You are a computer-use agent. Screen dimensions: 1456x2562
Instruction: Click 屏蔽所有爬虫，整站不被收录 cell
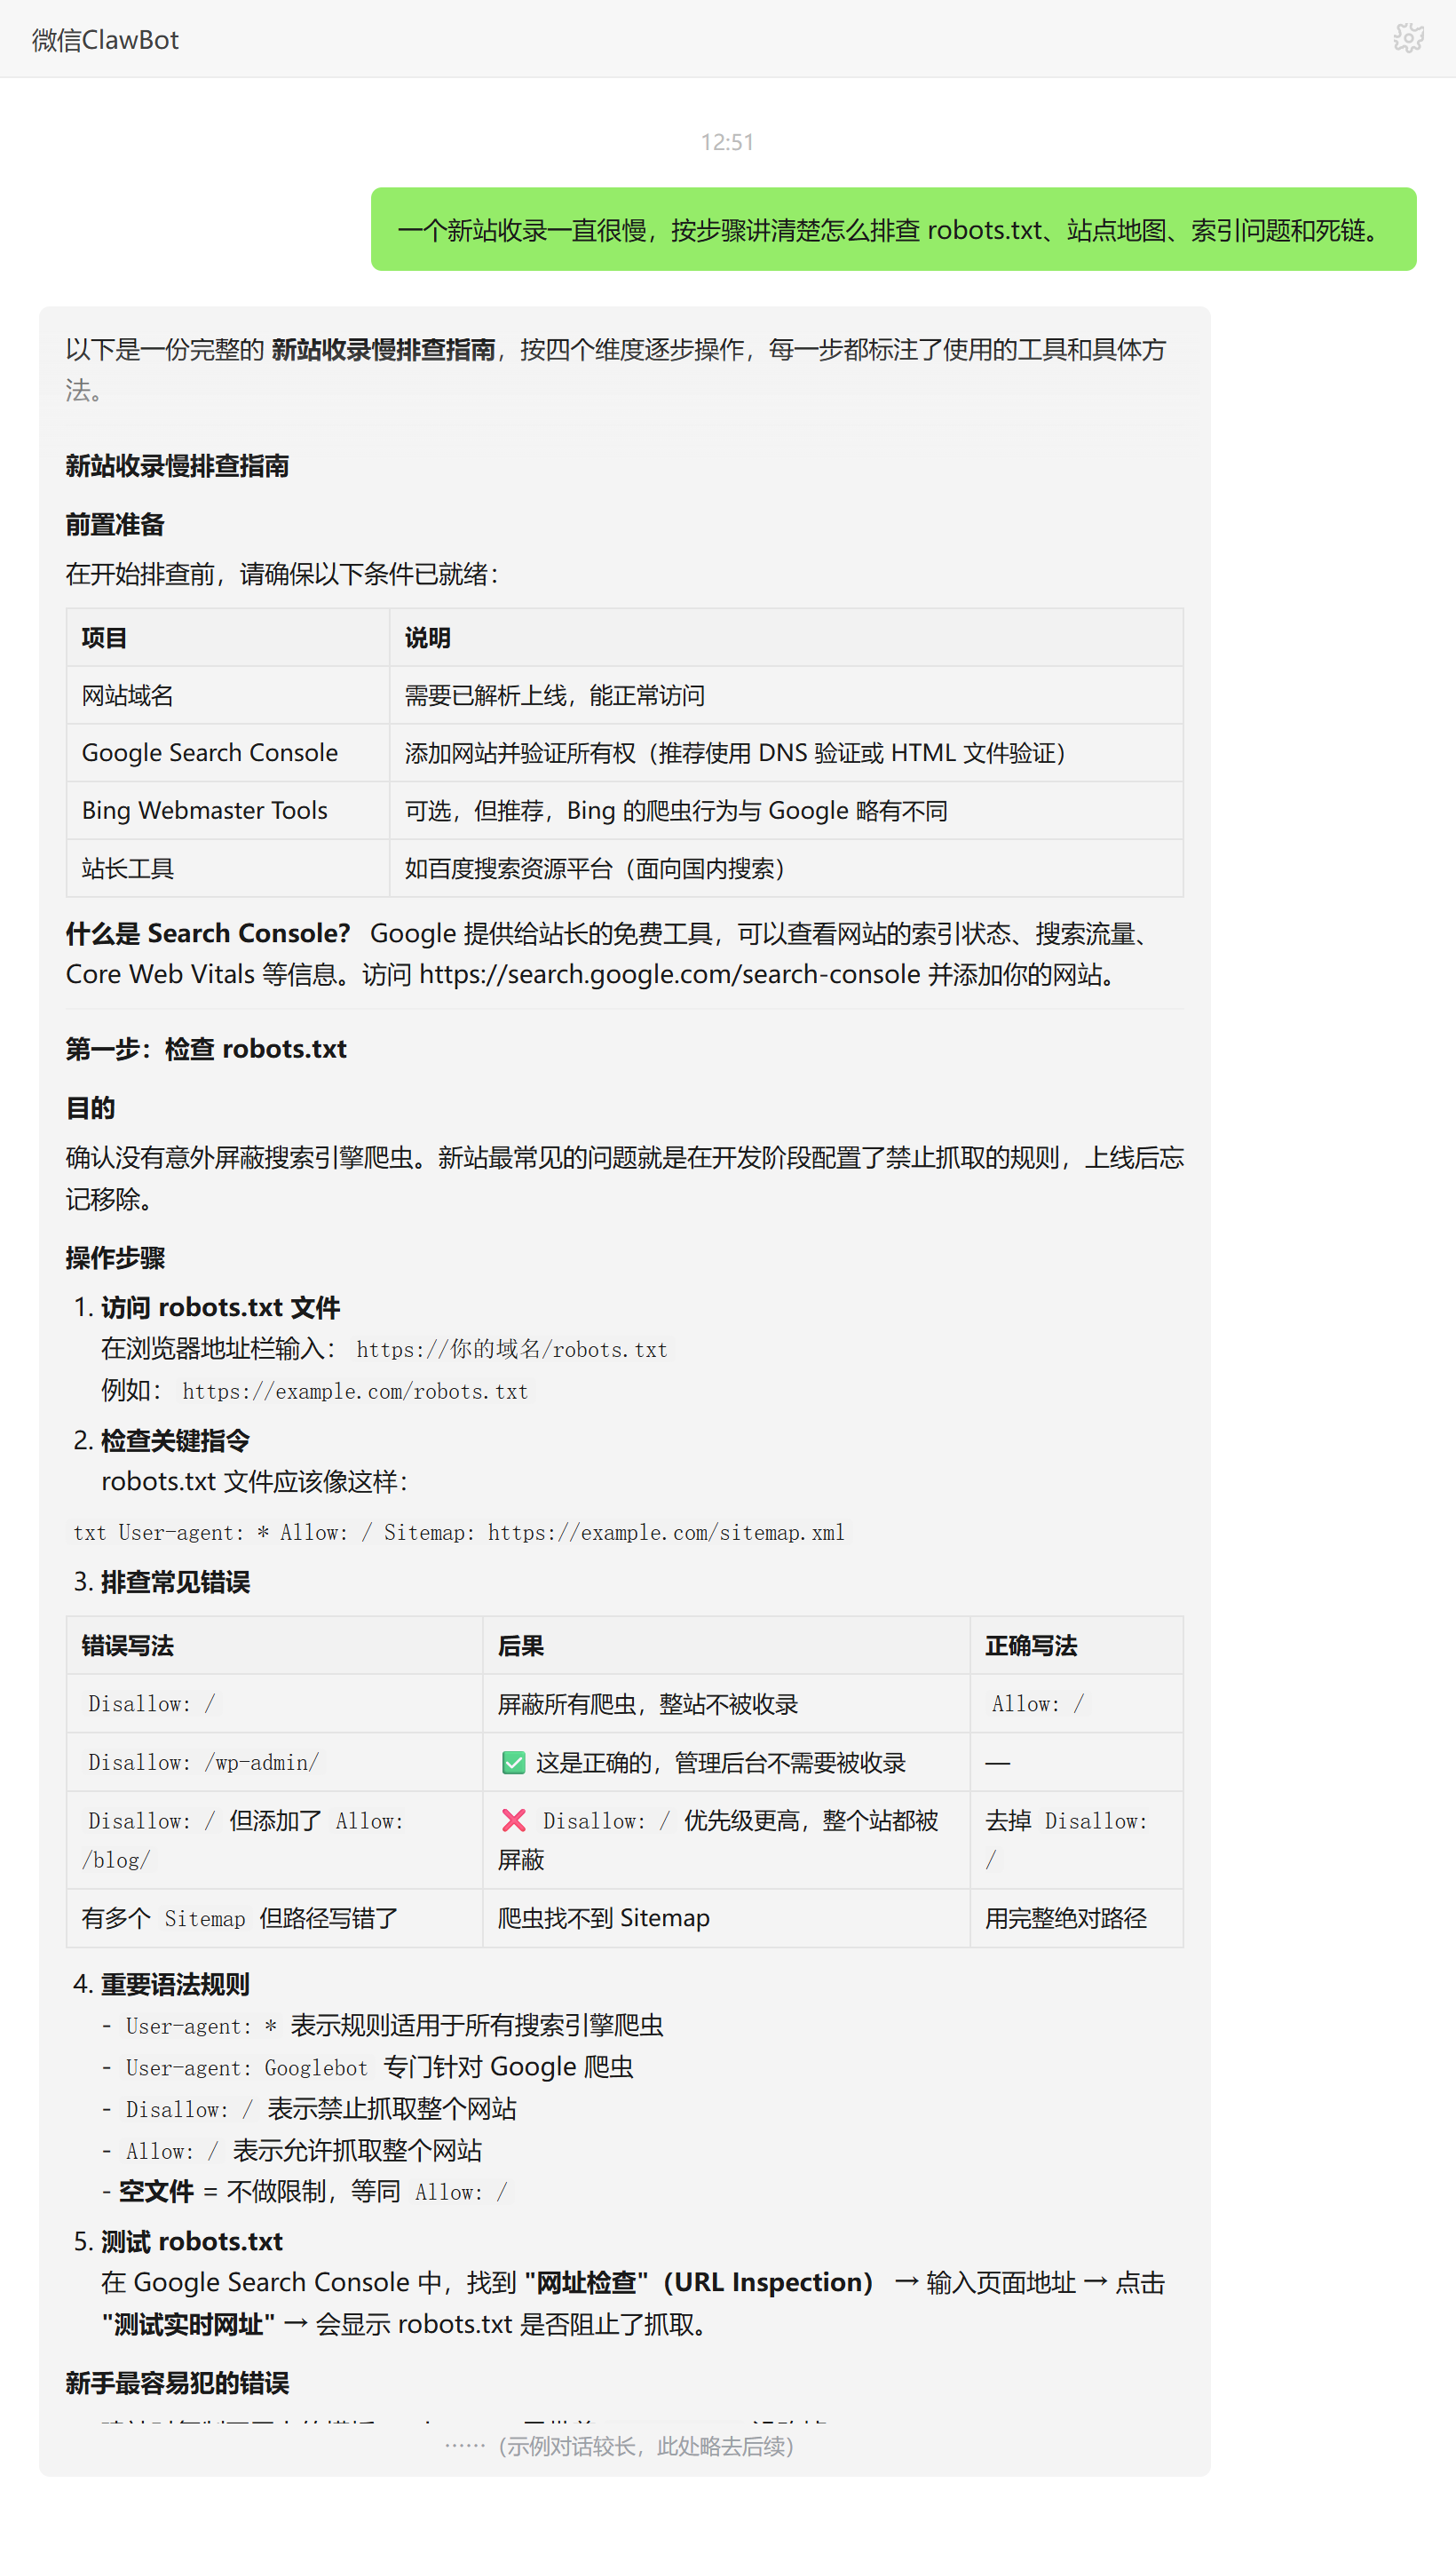click(726, 1704)
